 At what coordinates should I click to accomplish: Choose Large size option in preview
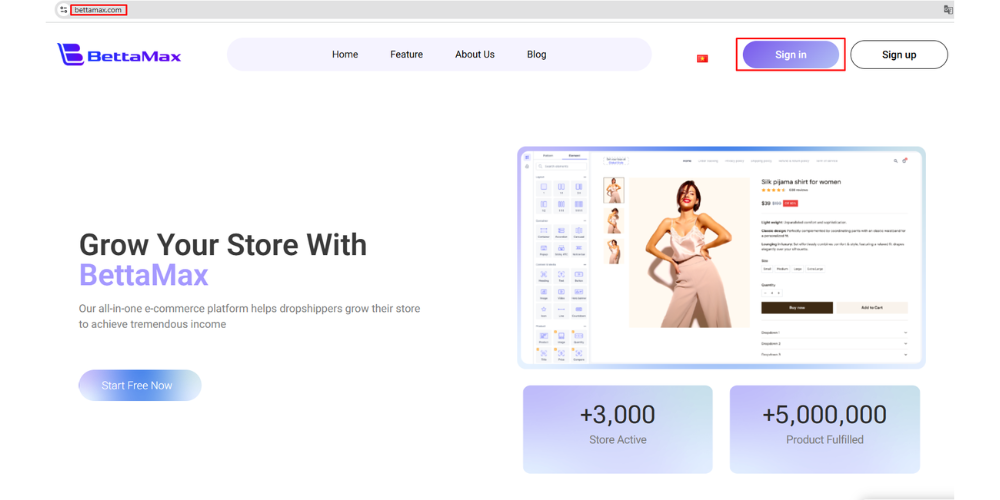tap(798, 269)
